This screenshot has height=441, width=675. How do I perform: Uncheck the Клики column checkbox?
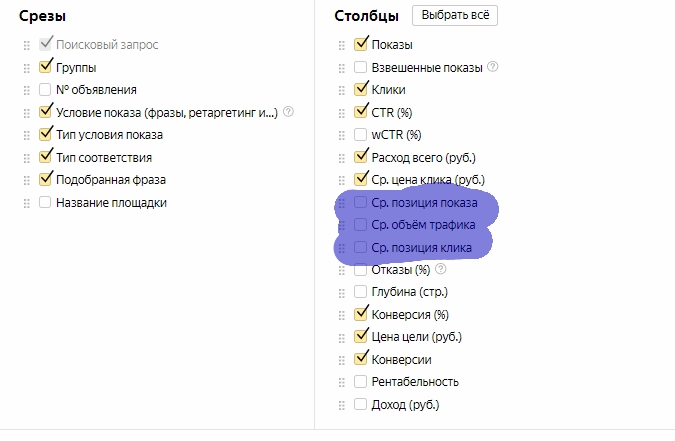(x=360, y=89)
